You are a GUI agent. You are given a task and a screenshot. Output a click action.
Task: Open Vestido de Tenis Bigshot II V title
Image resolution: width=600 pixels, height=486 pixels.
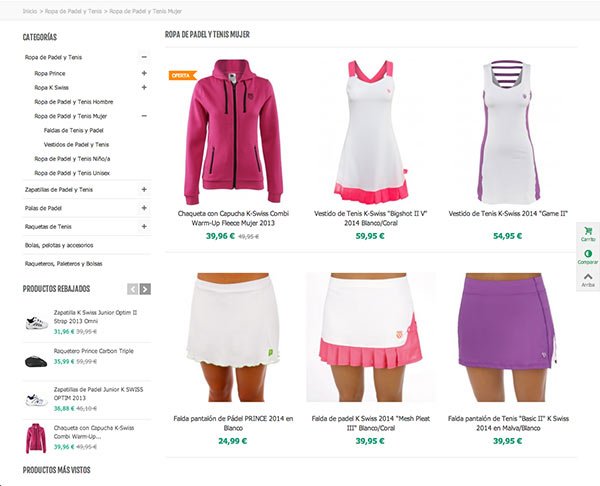click(370, 218)
